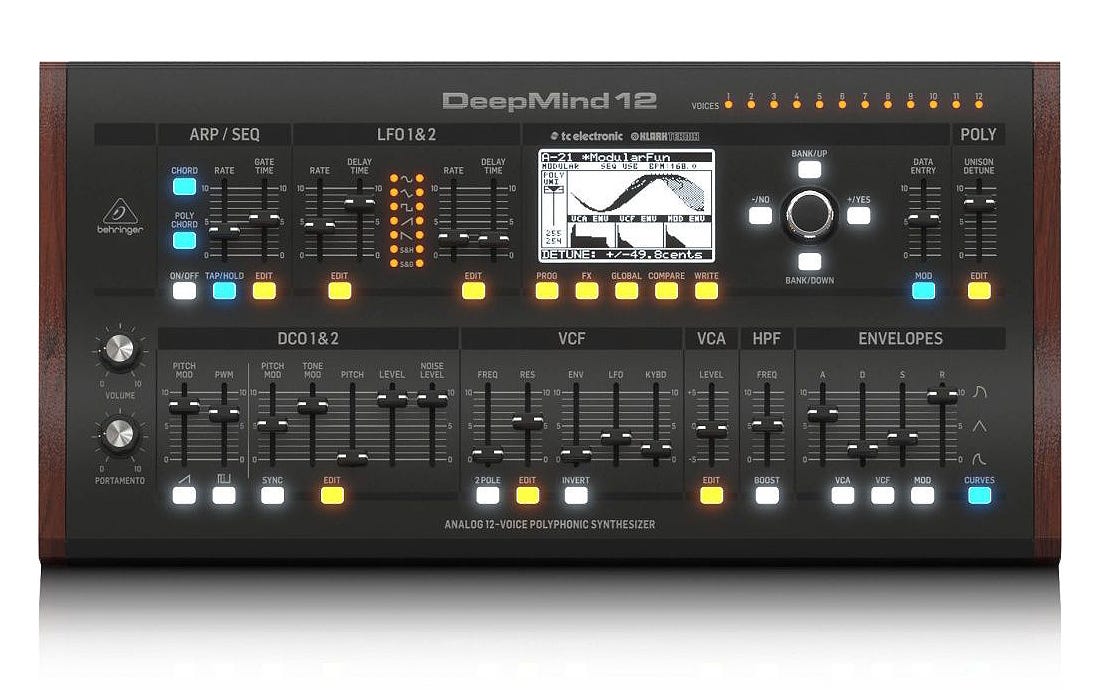Select the square wave LFO shape icon

[x=407, y=207]
